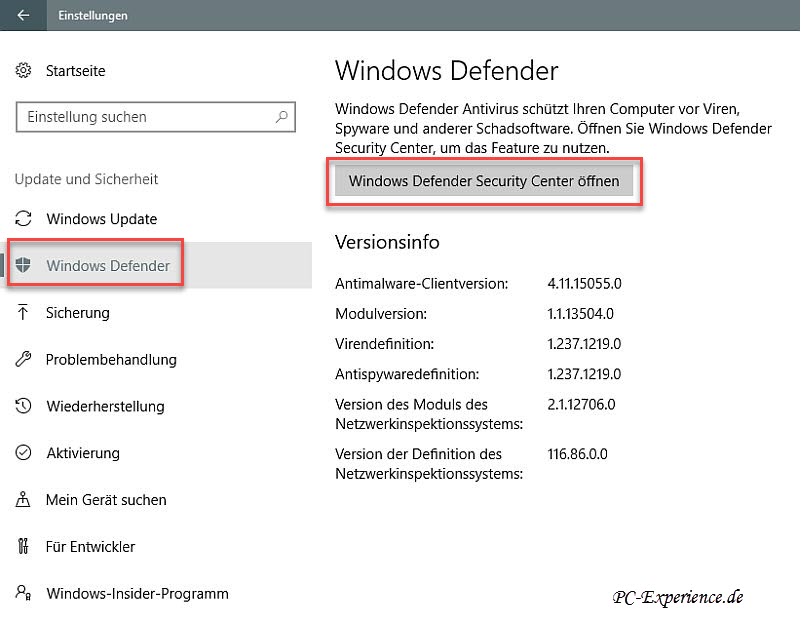The width and height of the screenshot is (804, 625).
Task: Click the Virendefinition label
Action: pos(385,344)
